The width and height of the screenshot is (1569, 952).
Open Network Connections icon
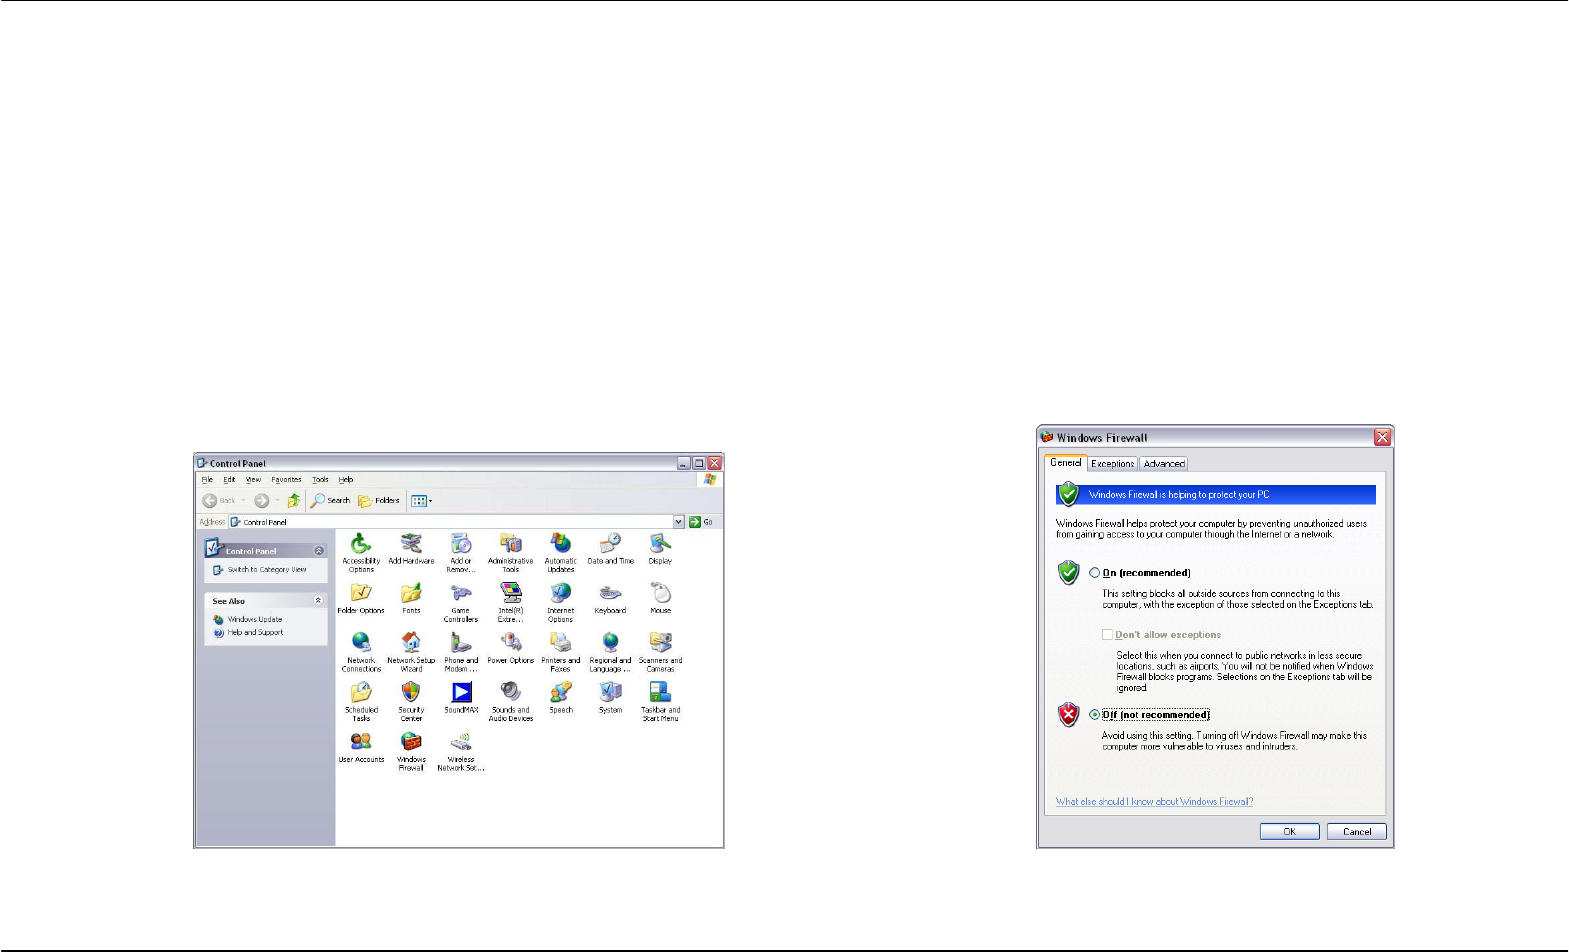tap(361, 652)
